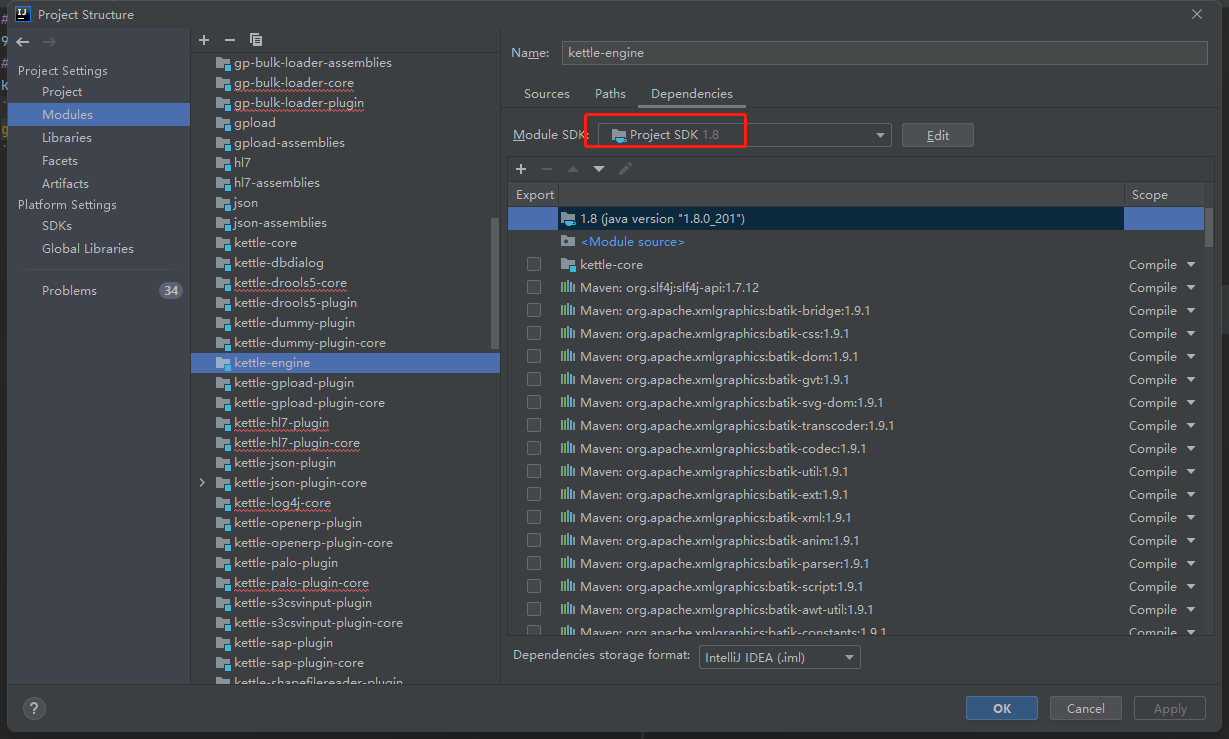Image resolution: width=1229 pixels, height=739 pixels.
Task: Toggle export checkbox for kettle-core dependency
Action: (x=534, y=265)
